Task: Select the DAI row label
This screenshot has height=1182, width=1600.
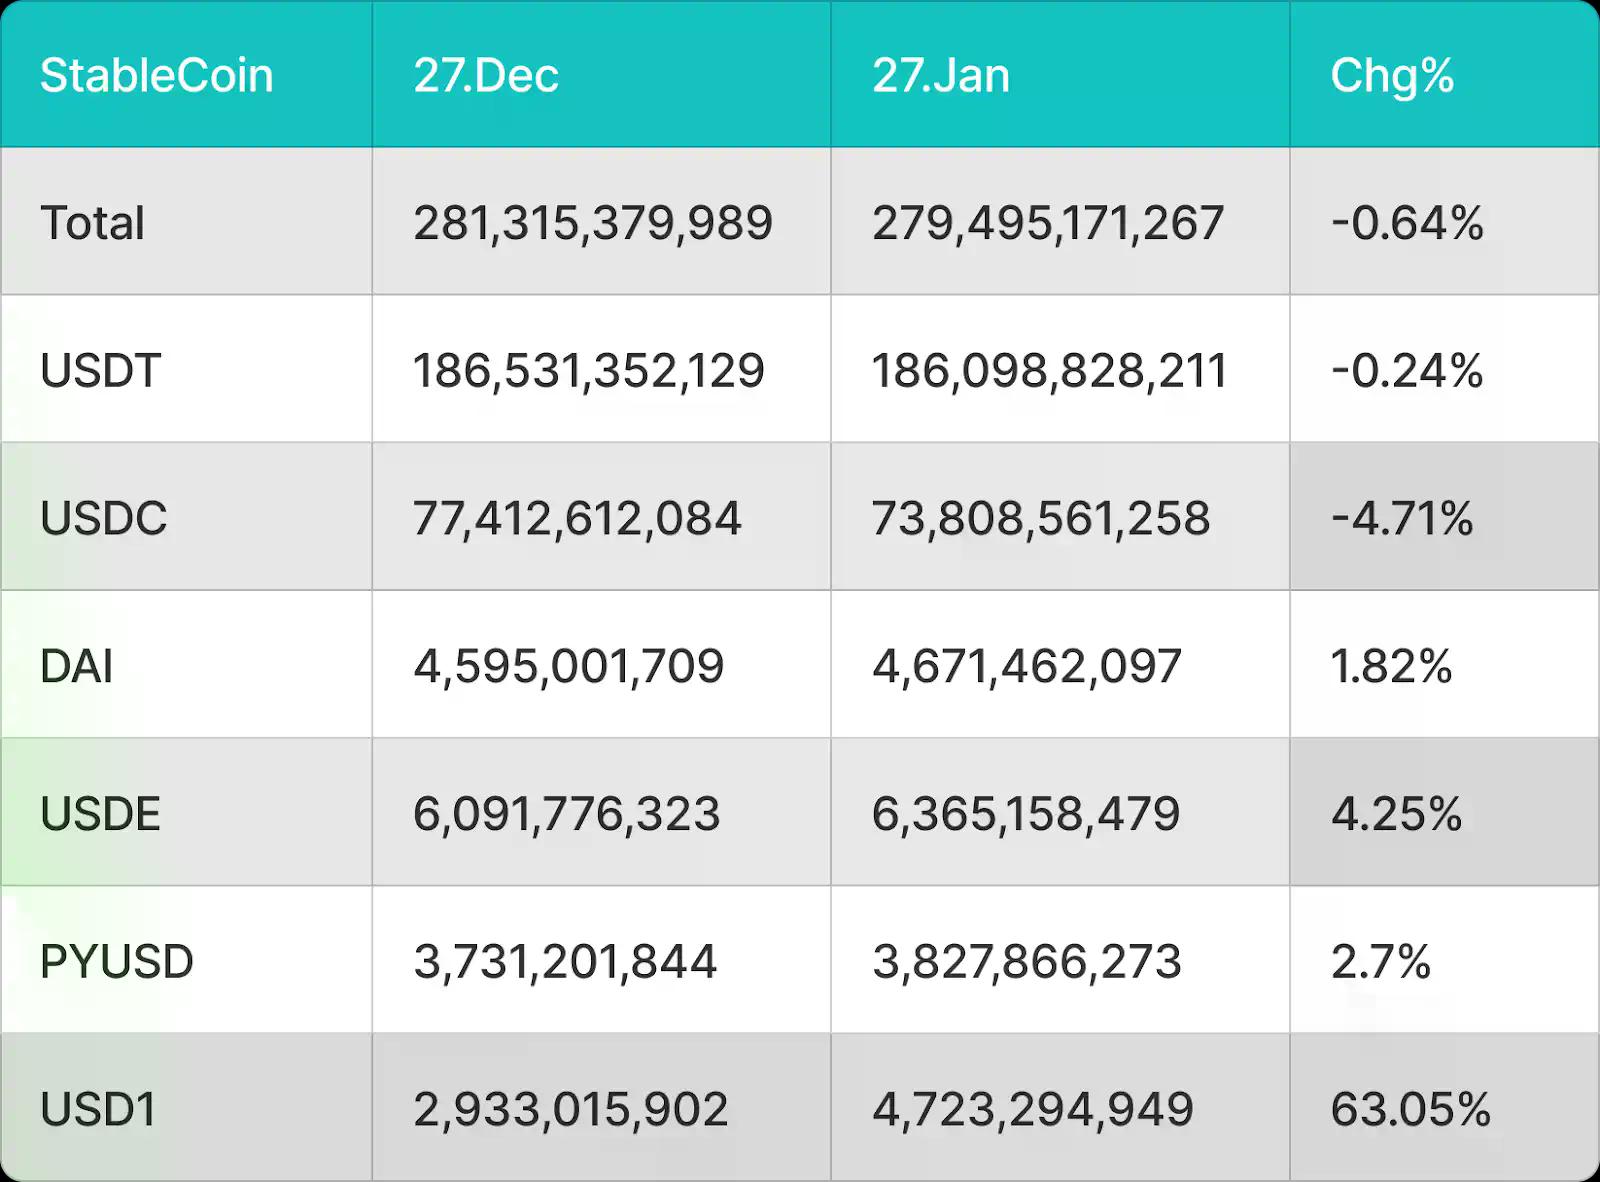Action: pos(76,666)
